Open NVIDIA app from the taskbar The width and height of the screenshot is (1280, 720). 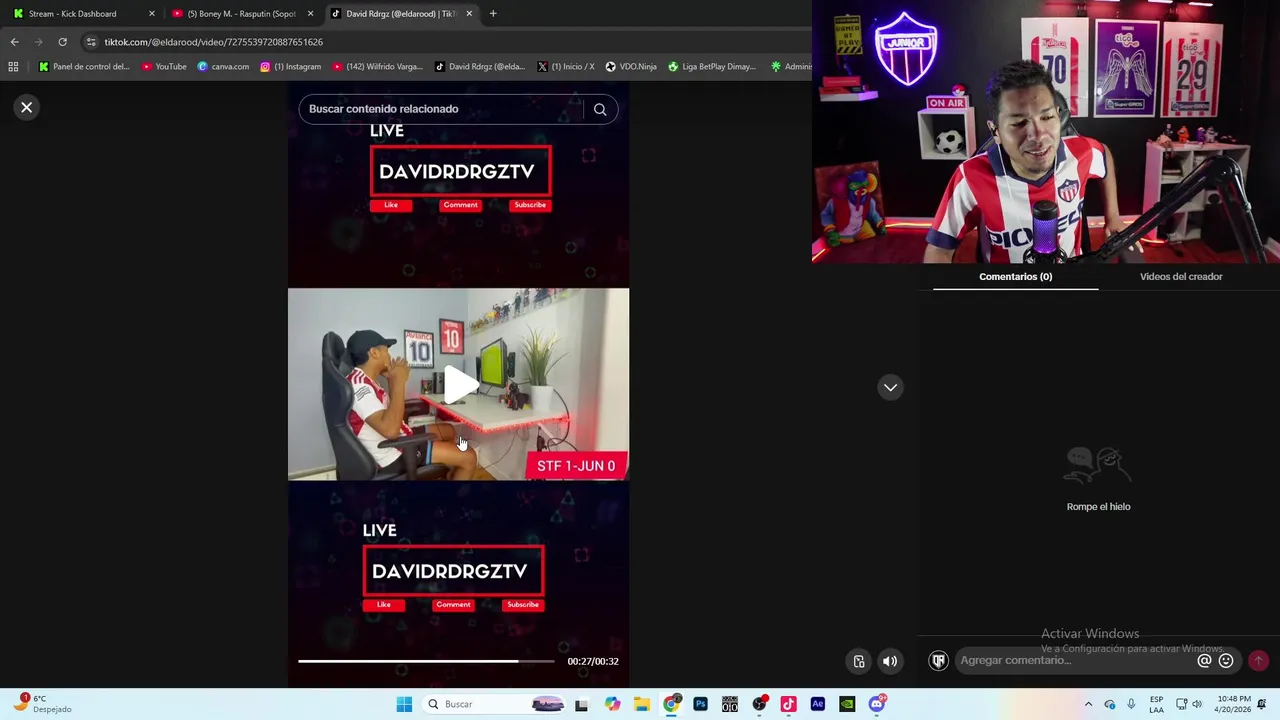847,704
